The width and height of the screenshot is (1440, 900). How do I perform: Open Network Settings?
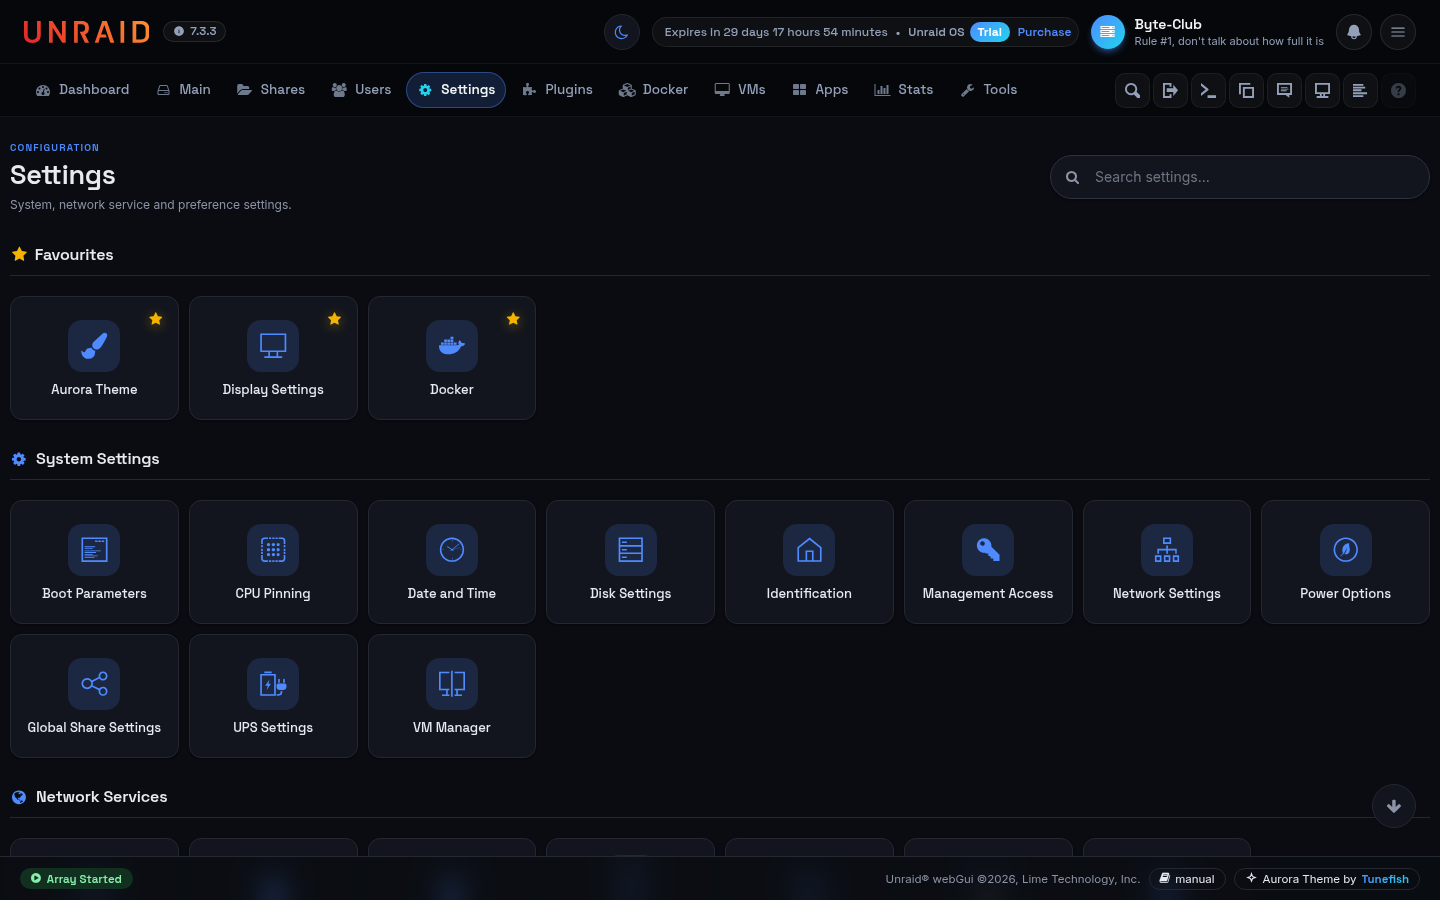[x=1167, y=562]
